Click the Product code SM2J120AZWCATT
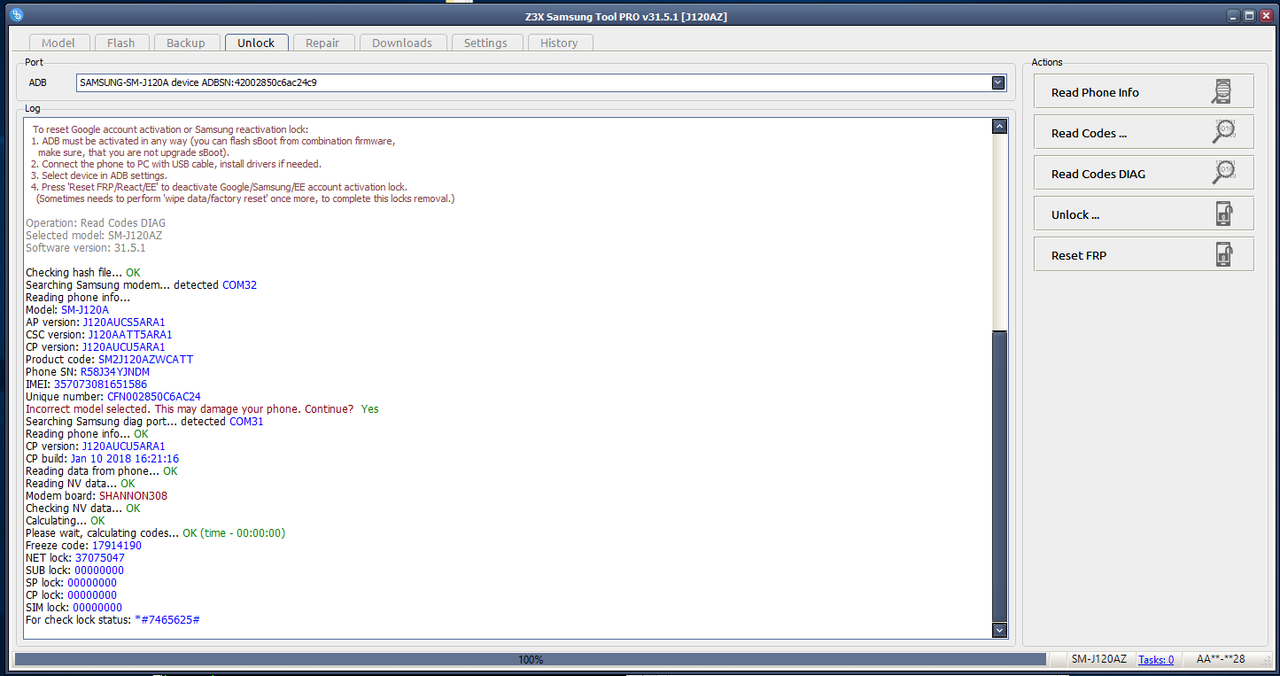1280x676 pixels. point(146,359)
